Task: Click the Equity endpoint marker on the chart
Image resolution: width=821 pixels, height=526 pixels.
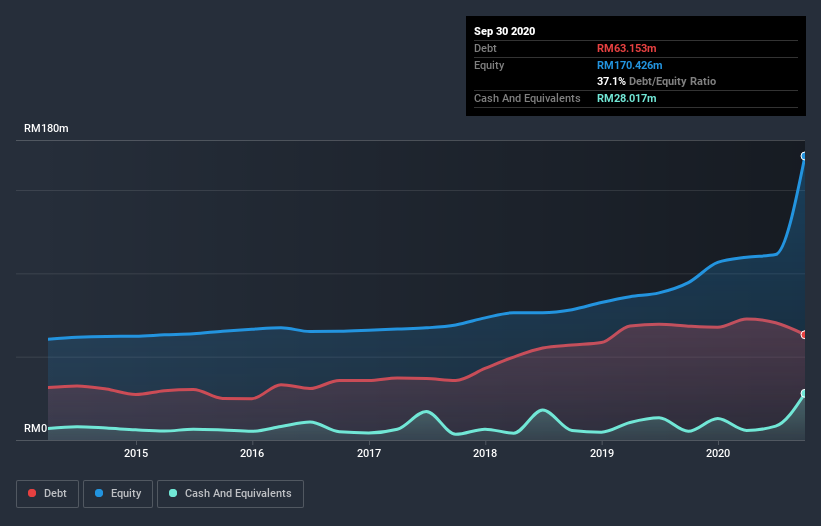Action: tap(804, 156)
